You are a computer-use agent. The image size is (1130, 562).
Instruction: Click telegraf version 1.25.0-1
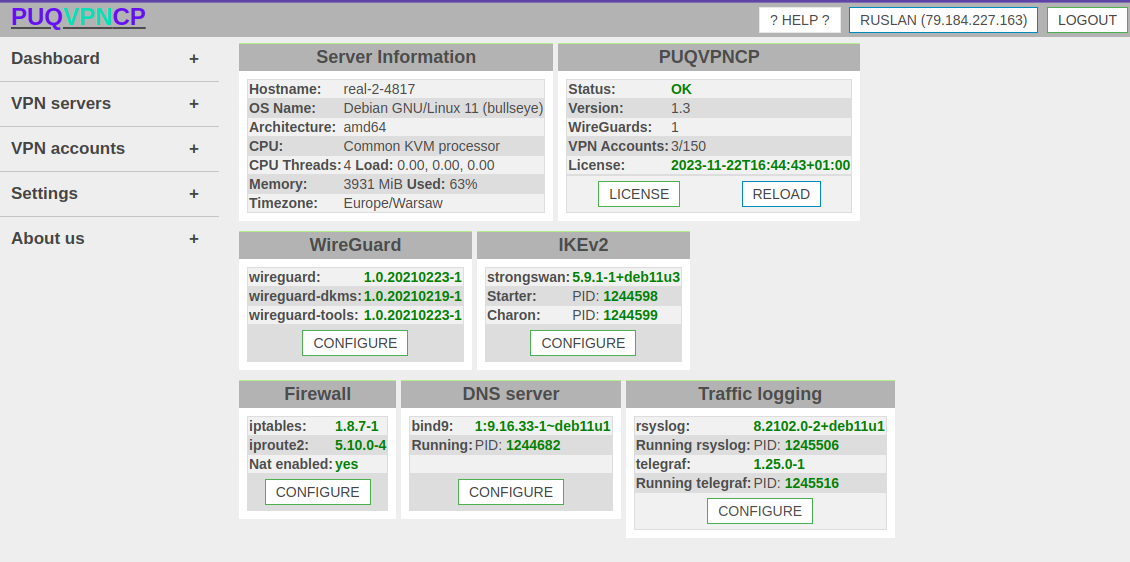779,465
